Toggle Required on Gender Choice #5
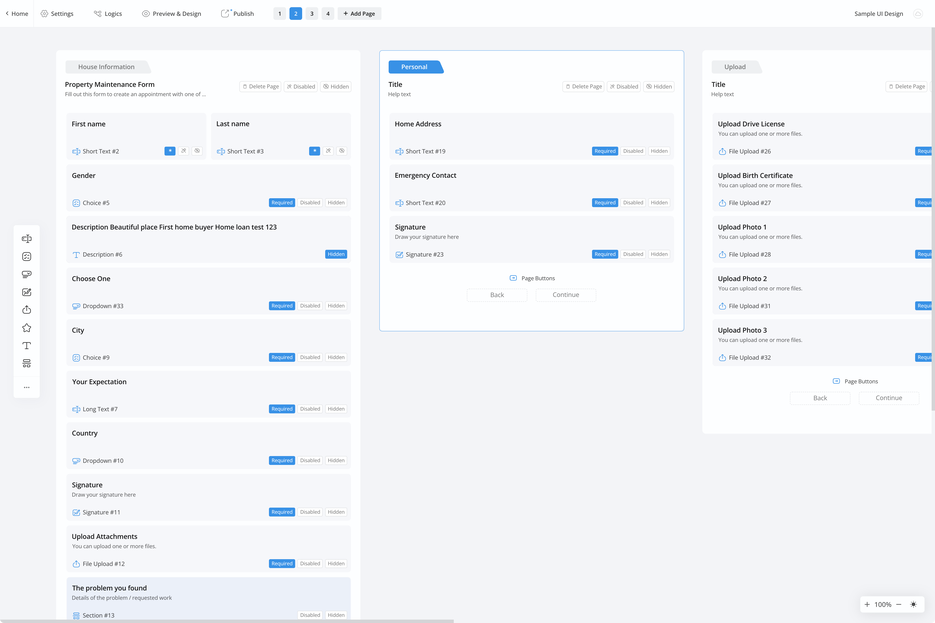The width and height of the screenshot is (935, 623). pos(282,203)
